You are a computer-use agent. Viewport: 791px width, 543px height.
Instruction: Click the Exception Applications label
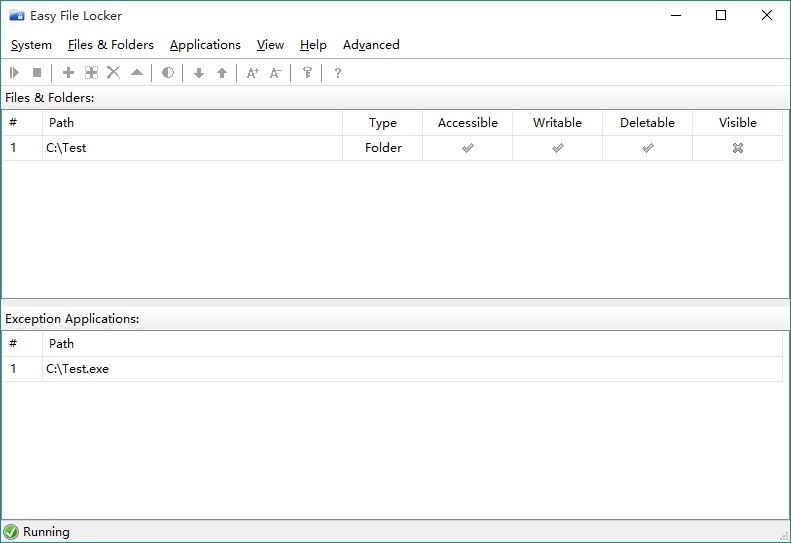point(72,319)
